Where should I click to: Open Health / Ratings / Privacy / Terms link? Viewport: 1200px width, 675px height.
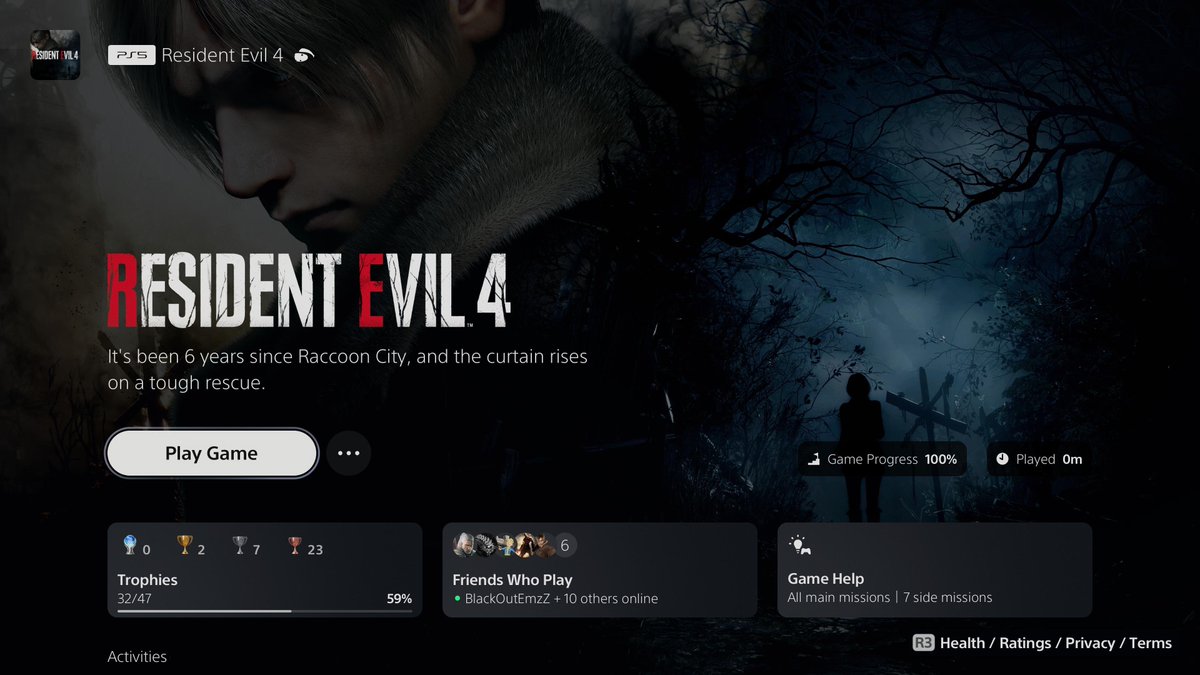pyautogui.click(x=1056, y=643)
